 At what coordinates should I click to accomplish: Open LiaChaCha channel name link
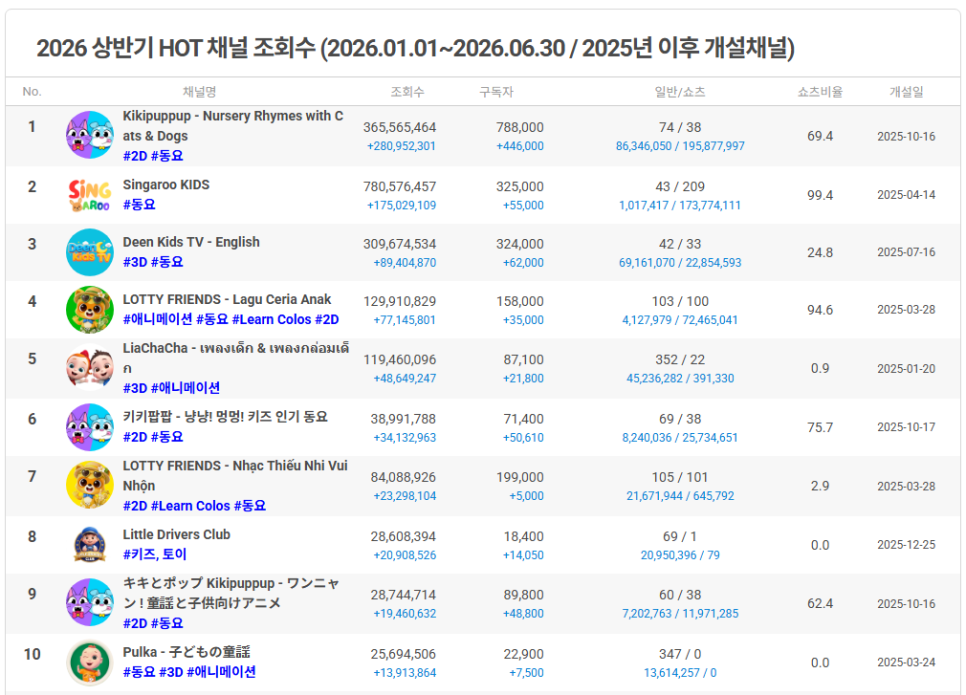point(236,358)
